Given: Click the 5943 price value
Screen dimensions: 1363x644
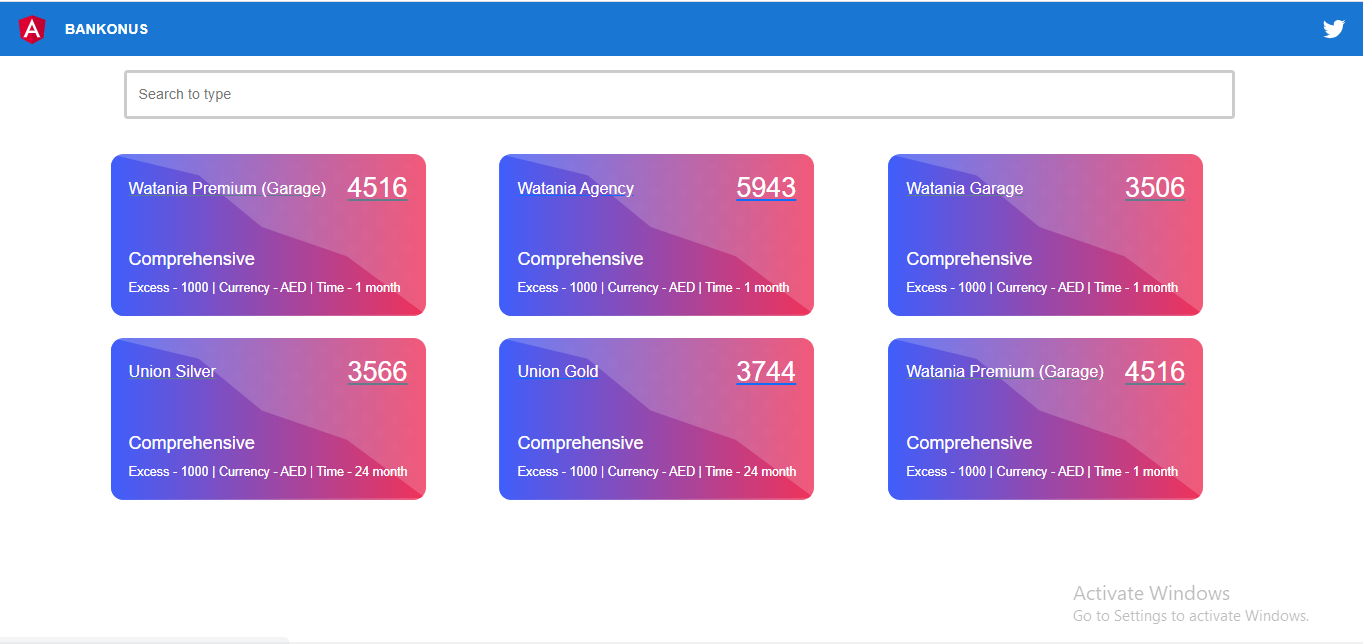Looking at the screenshot, I should point(766,187).
